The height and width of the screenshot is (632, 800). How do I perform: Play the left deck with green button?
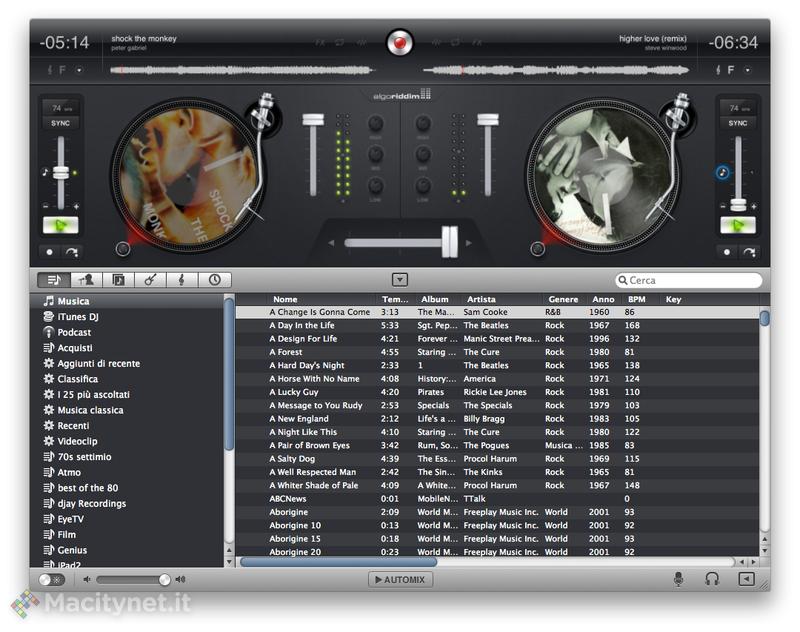click(x=61, y=225)
